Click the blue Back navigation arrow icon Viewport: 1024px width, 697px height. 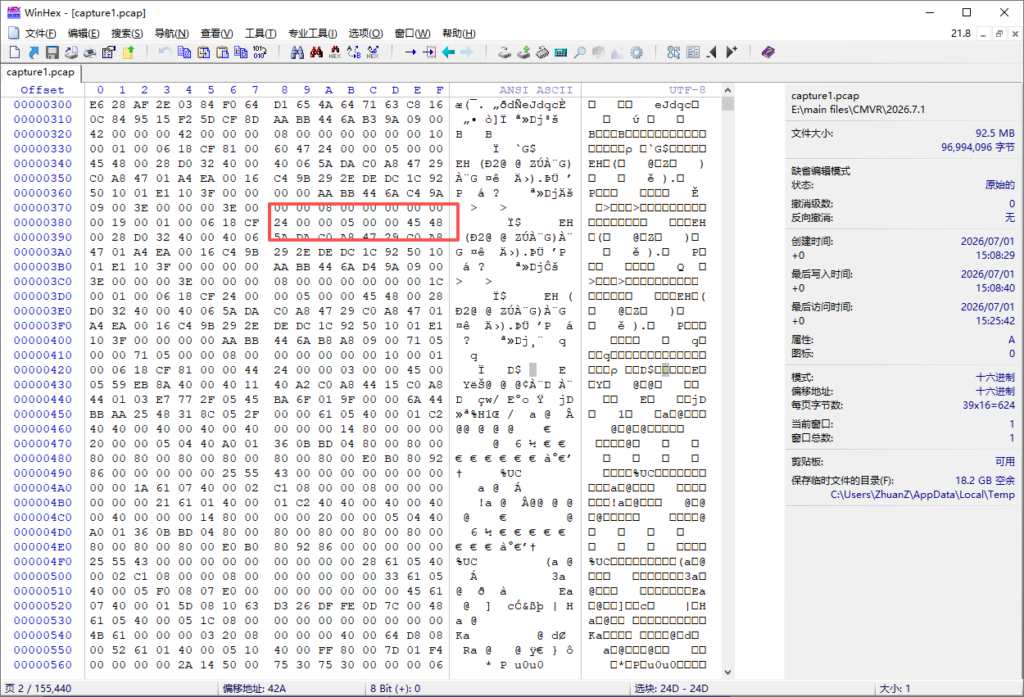point(448,52)
